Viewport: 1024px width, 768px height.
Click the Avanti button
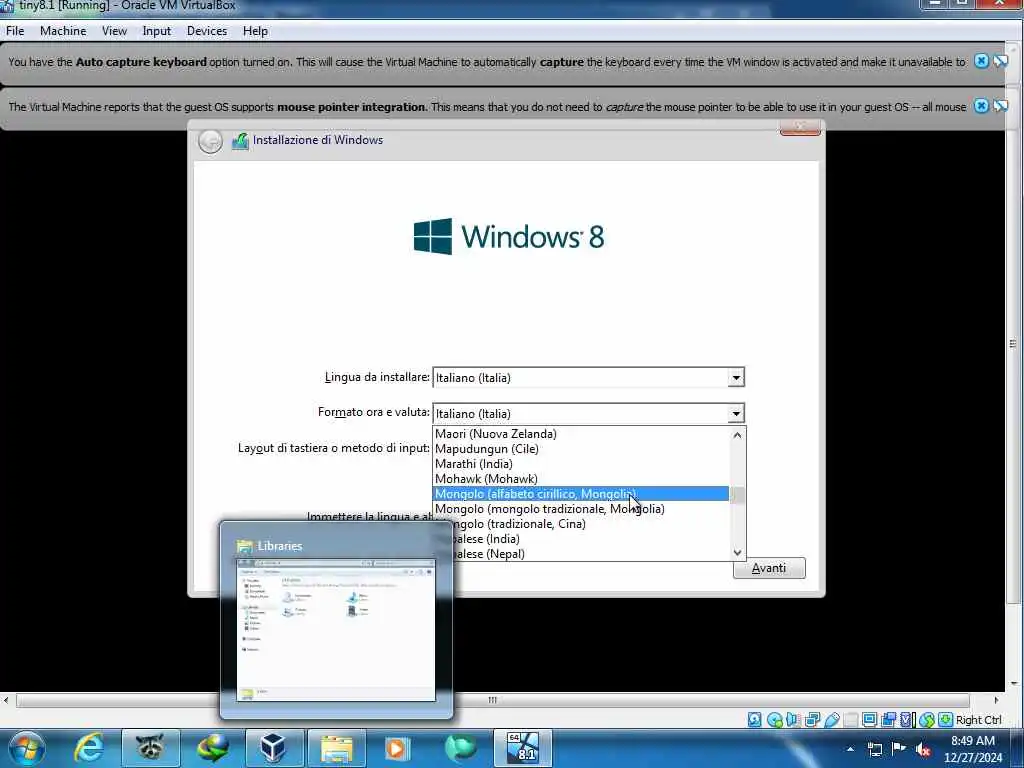pos(769,568)
